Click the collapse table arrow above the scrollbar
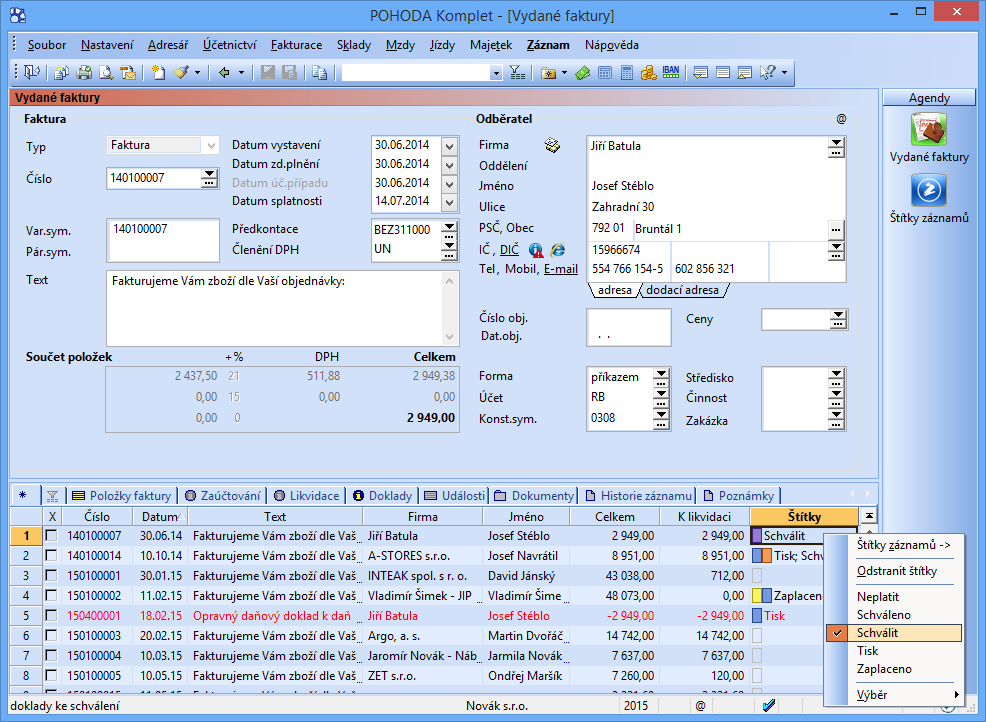 point(868,516)
